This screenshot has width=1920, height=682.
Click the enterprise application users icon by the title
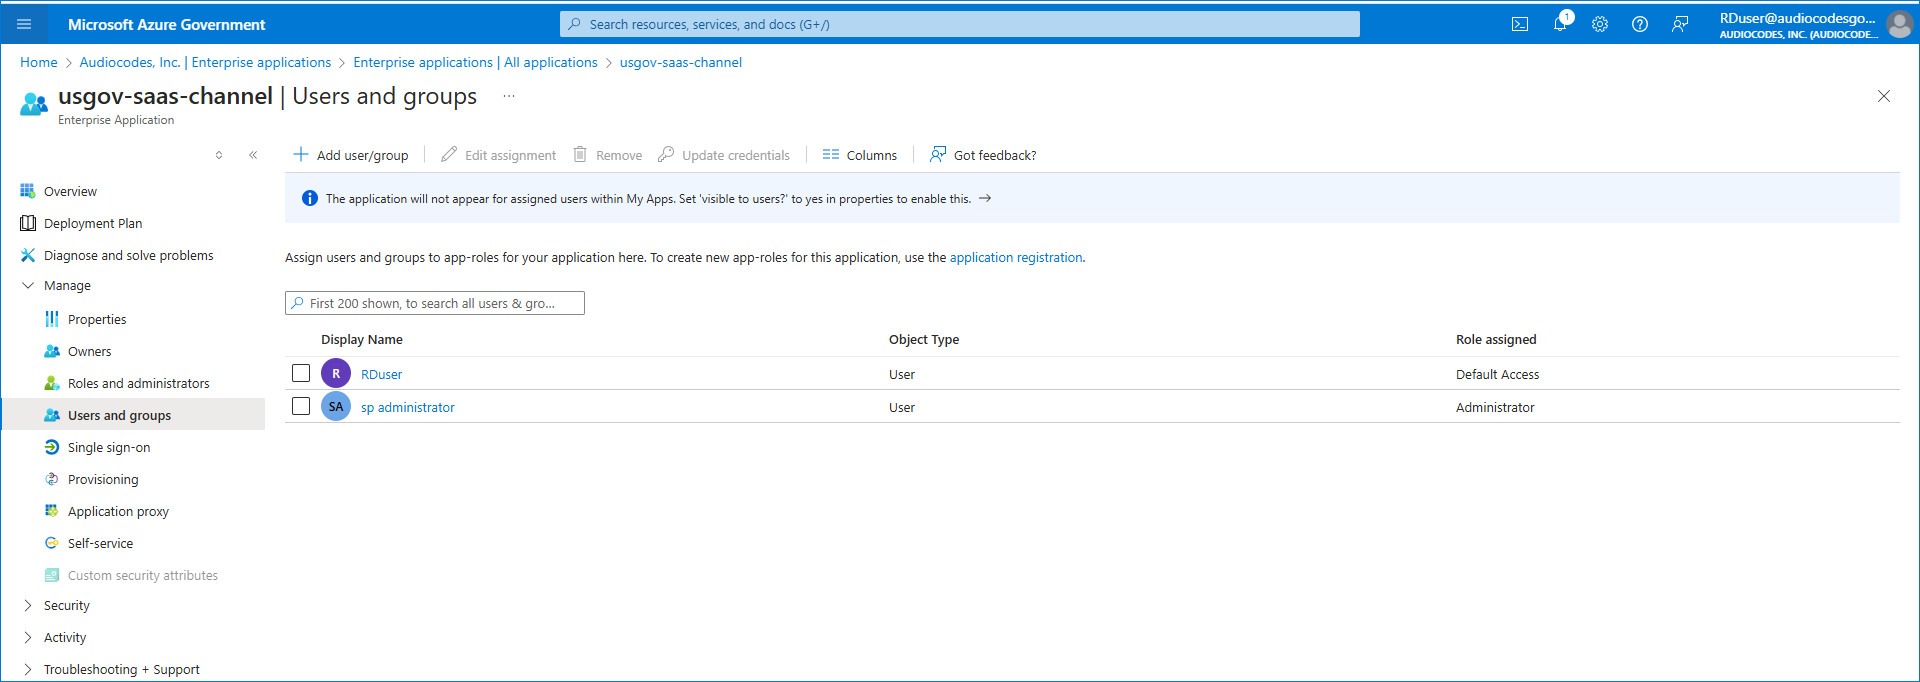coord(34,104)
